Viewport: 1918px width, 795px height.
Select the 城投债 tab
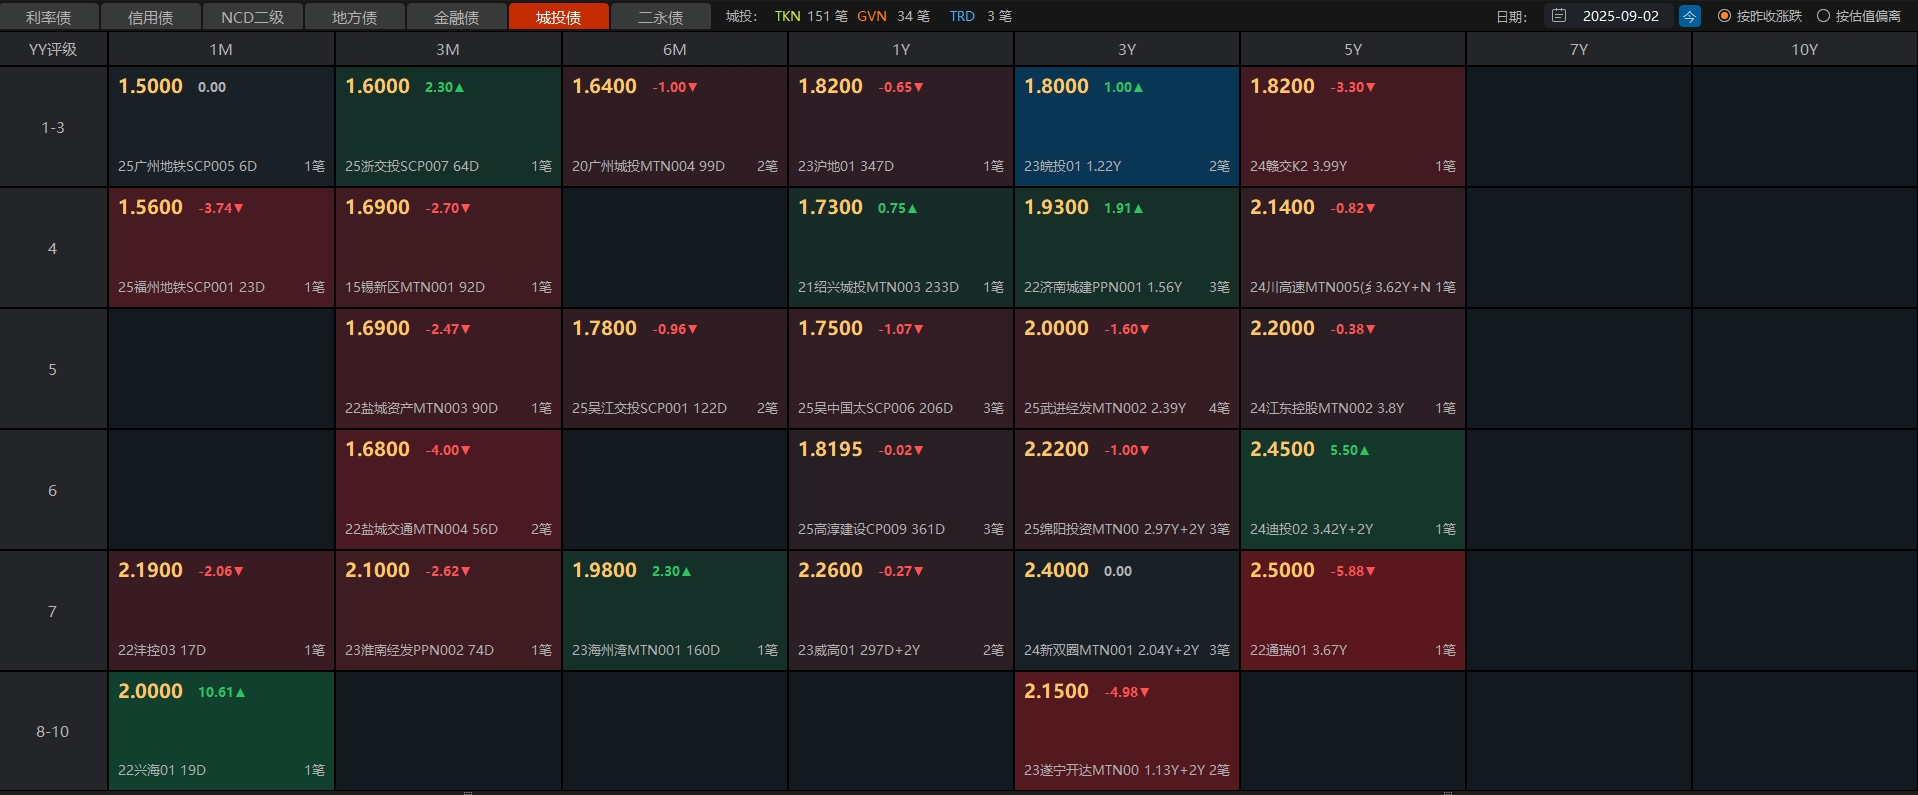tap(559, 17)
